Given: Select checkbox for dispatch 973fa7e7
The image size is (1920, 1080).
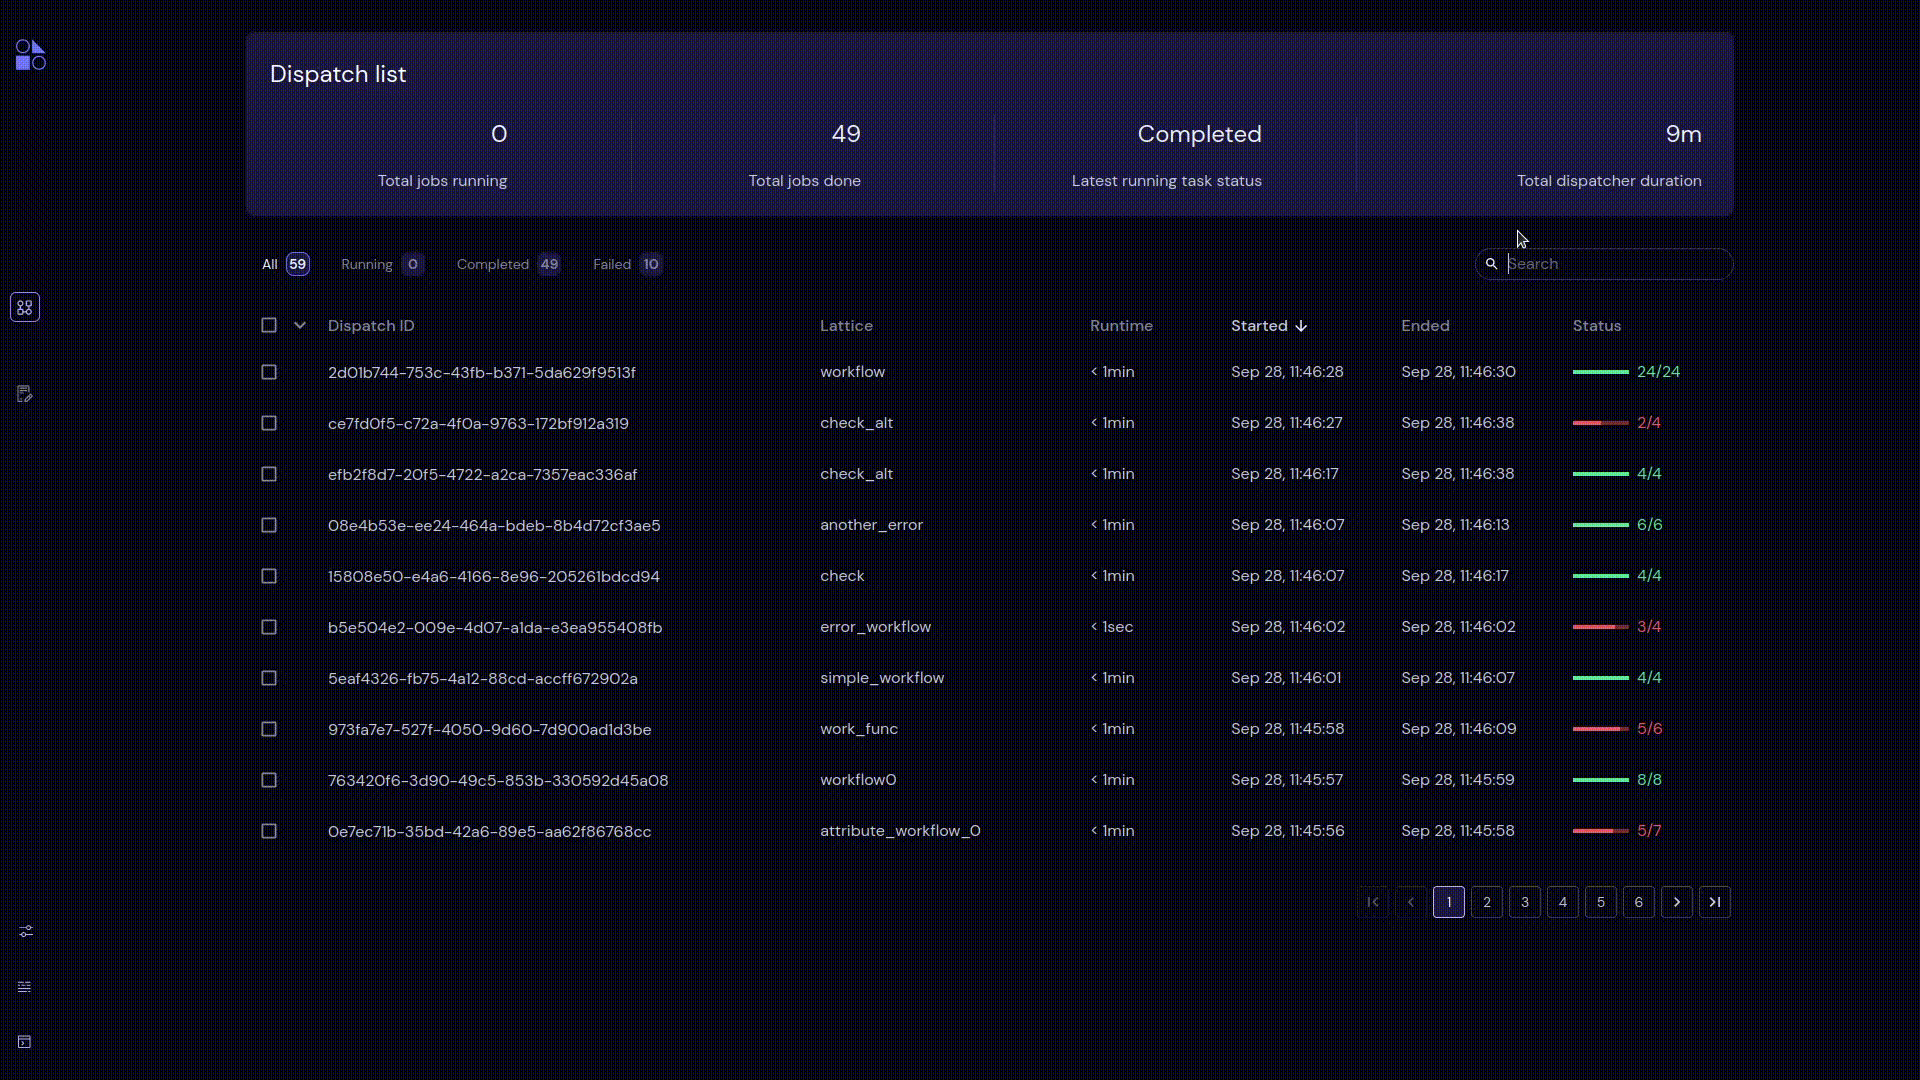Looking at the screenshot, I should tap(269, 729).
